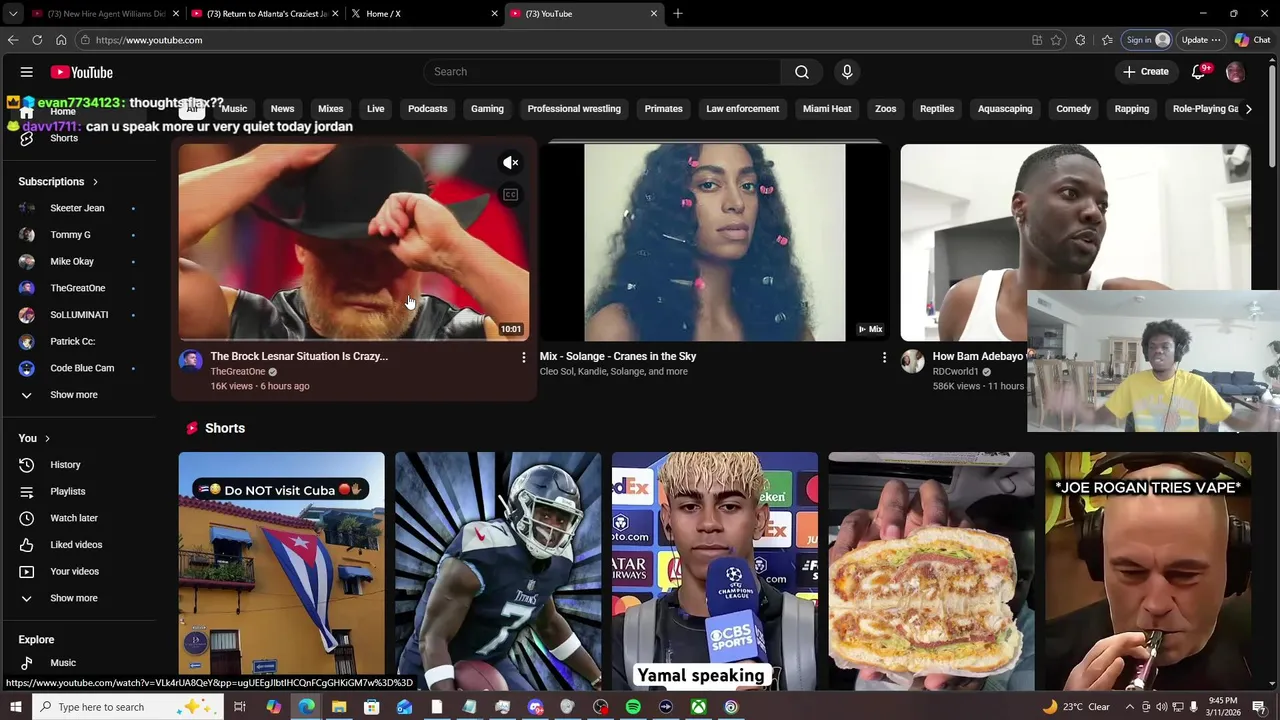1280x720 pixels.
Task: Select the Music category chip
Action: 234,109
